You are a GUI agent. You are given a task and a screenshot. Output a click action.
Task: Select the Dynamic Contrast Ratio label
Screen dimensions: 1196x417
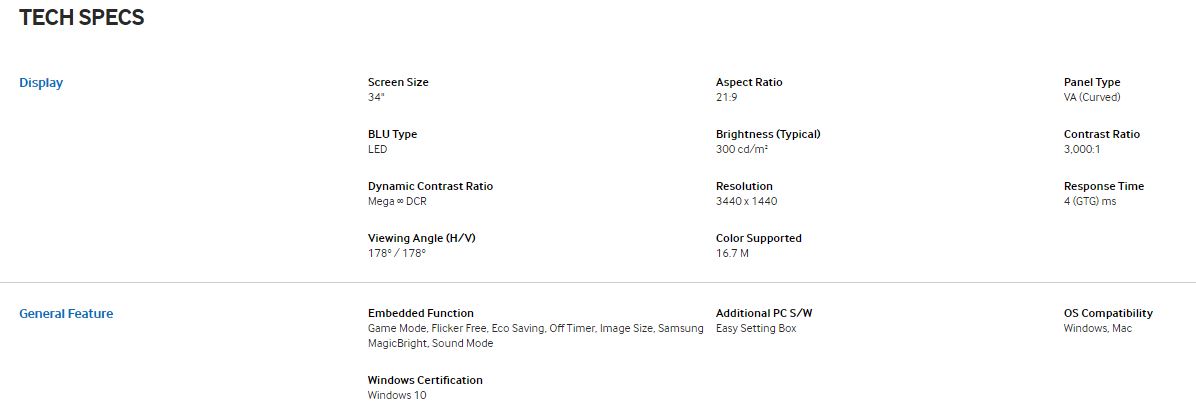click(430, 186)
